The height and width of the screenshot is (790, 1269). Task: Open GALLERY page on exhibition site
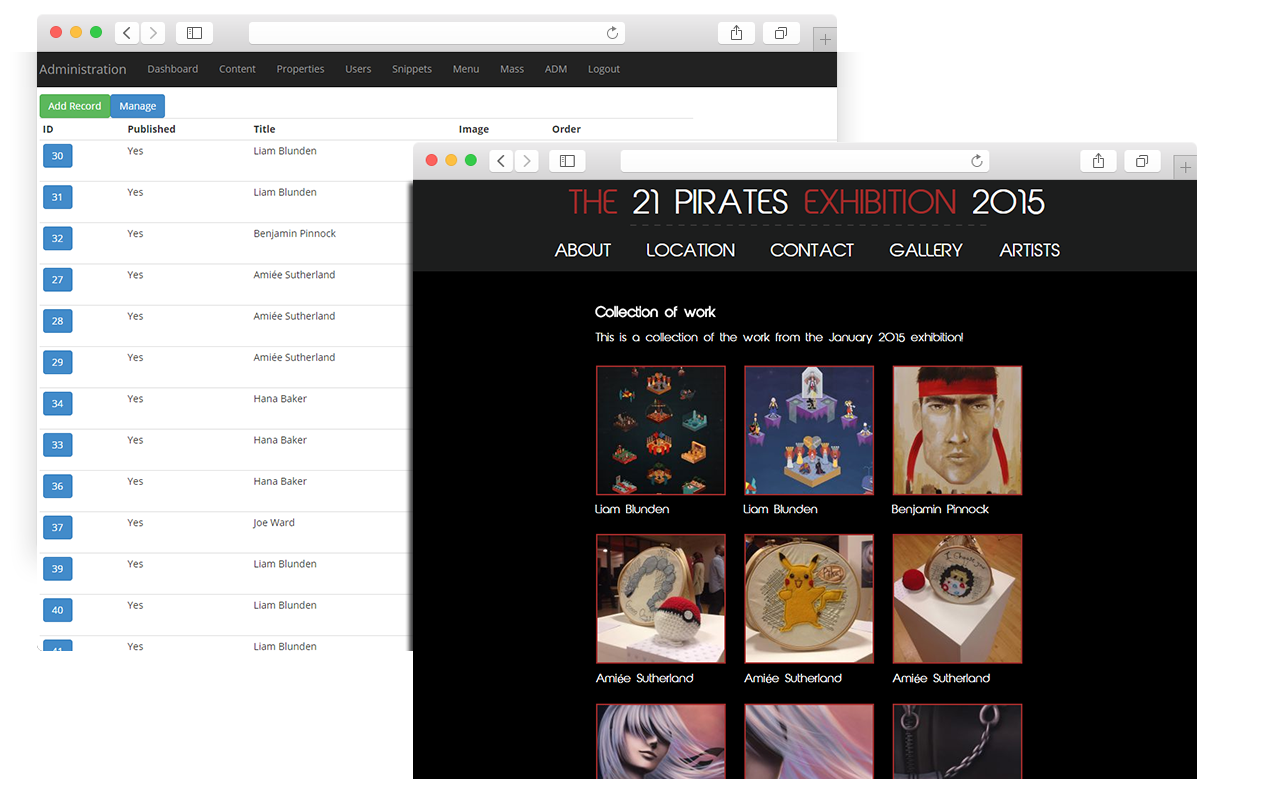[926, 250]
